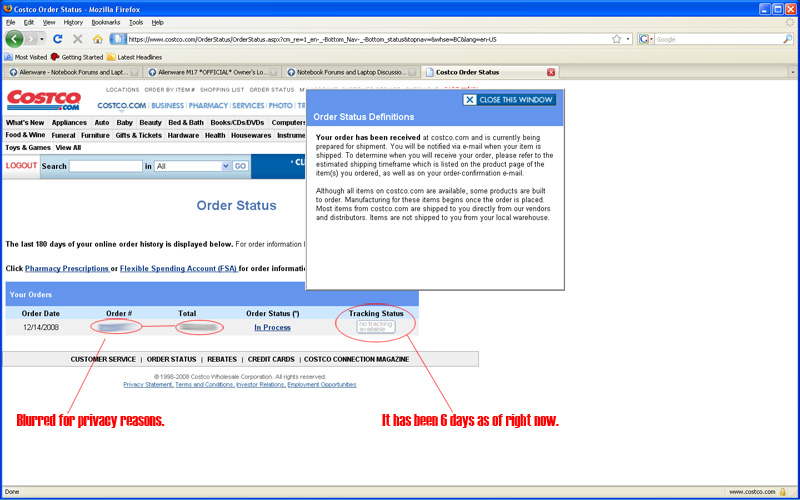Click CLOSE THIS WINDOW in popup
The width and height of the screenshot is (800, 500).
pyautogui.click(x=509, y=100)
